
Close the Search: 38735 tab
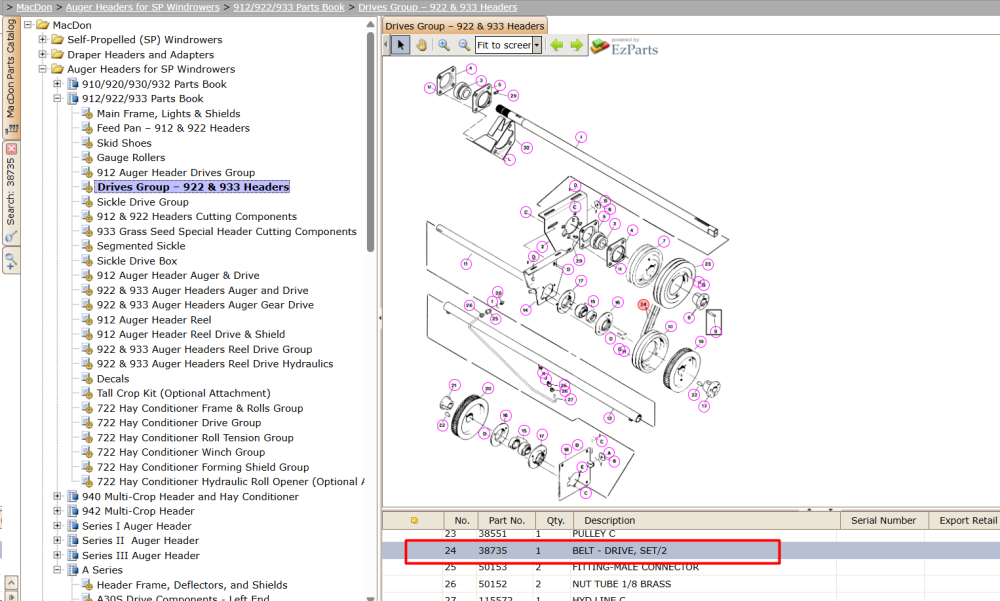pos(11,148)
